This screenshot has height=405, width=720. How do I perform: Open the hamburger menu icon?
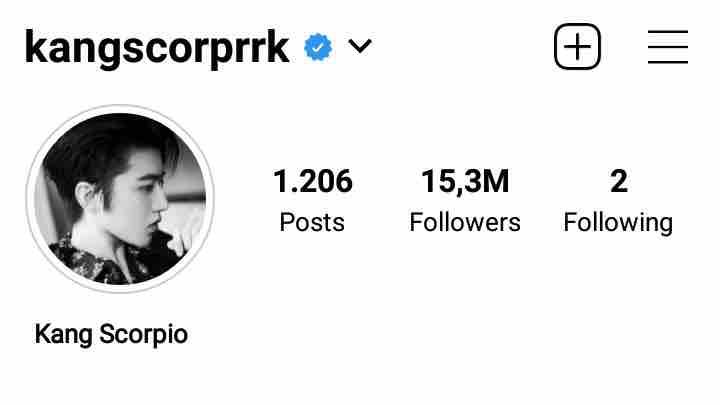click(x=668, y=47)
